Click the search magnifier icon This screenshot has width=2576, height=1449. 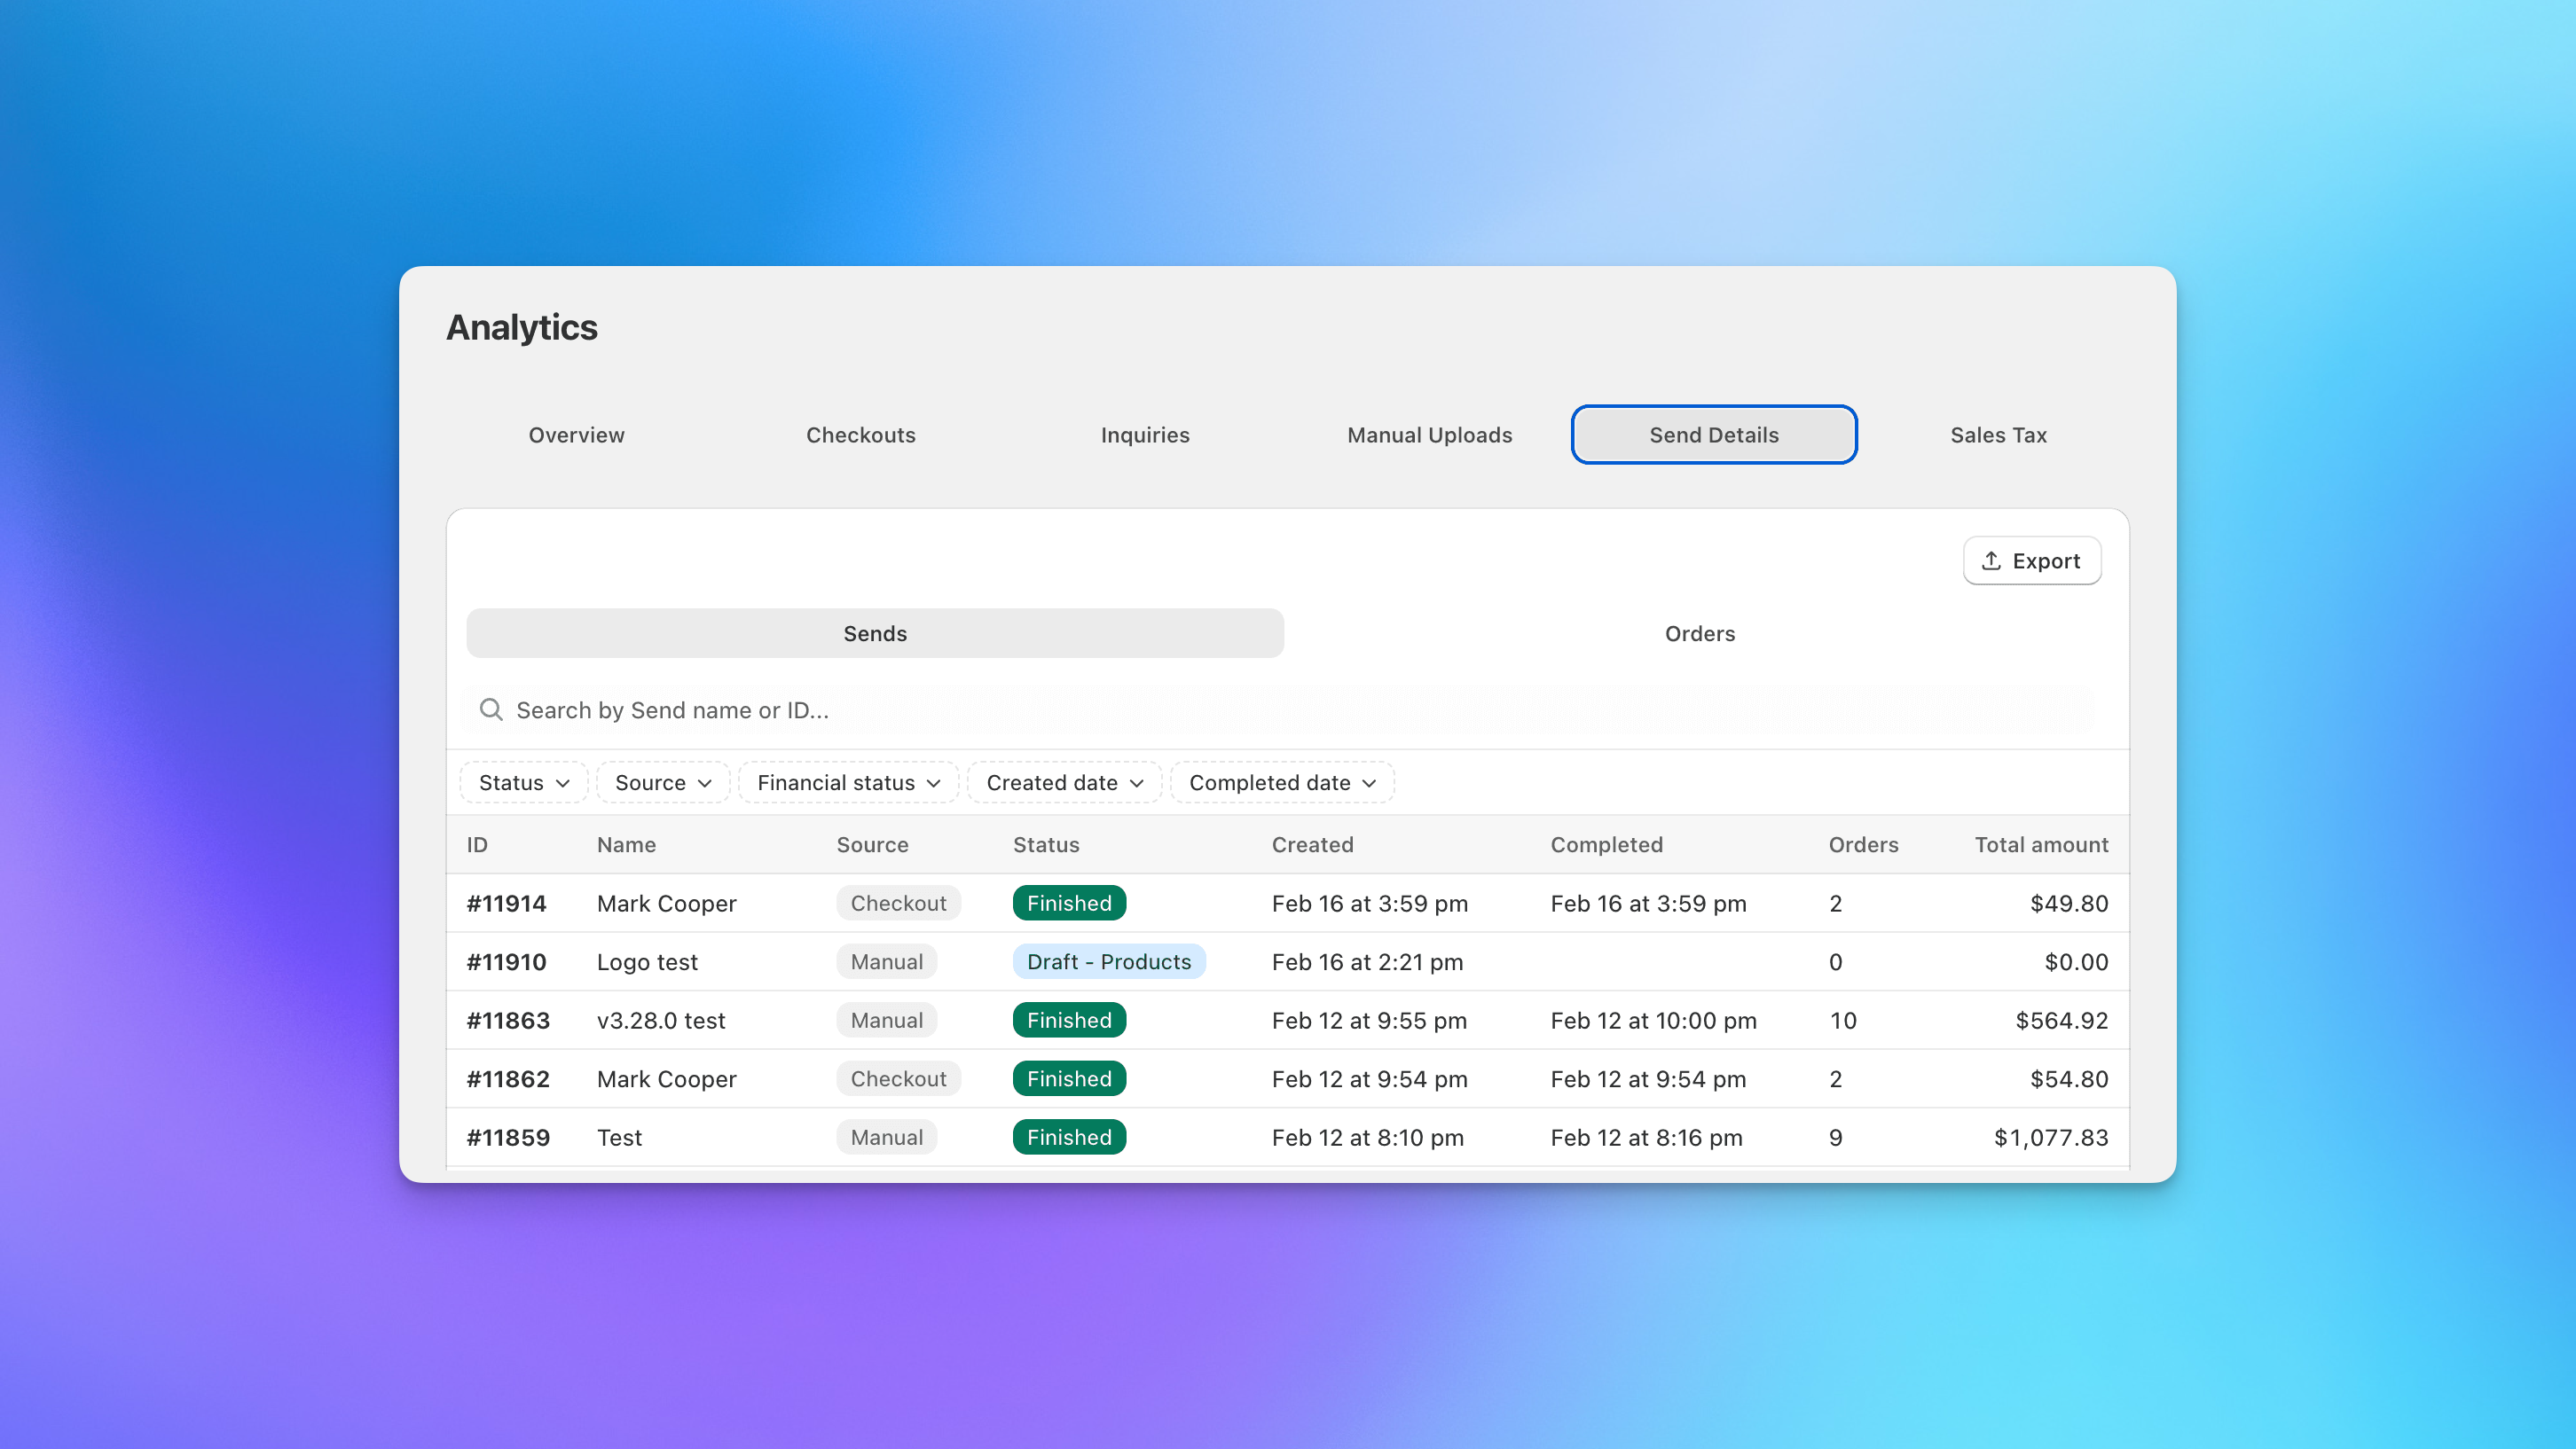(x=491, y=710)
